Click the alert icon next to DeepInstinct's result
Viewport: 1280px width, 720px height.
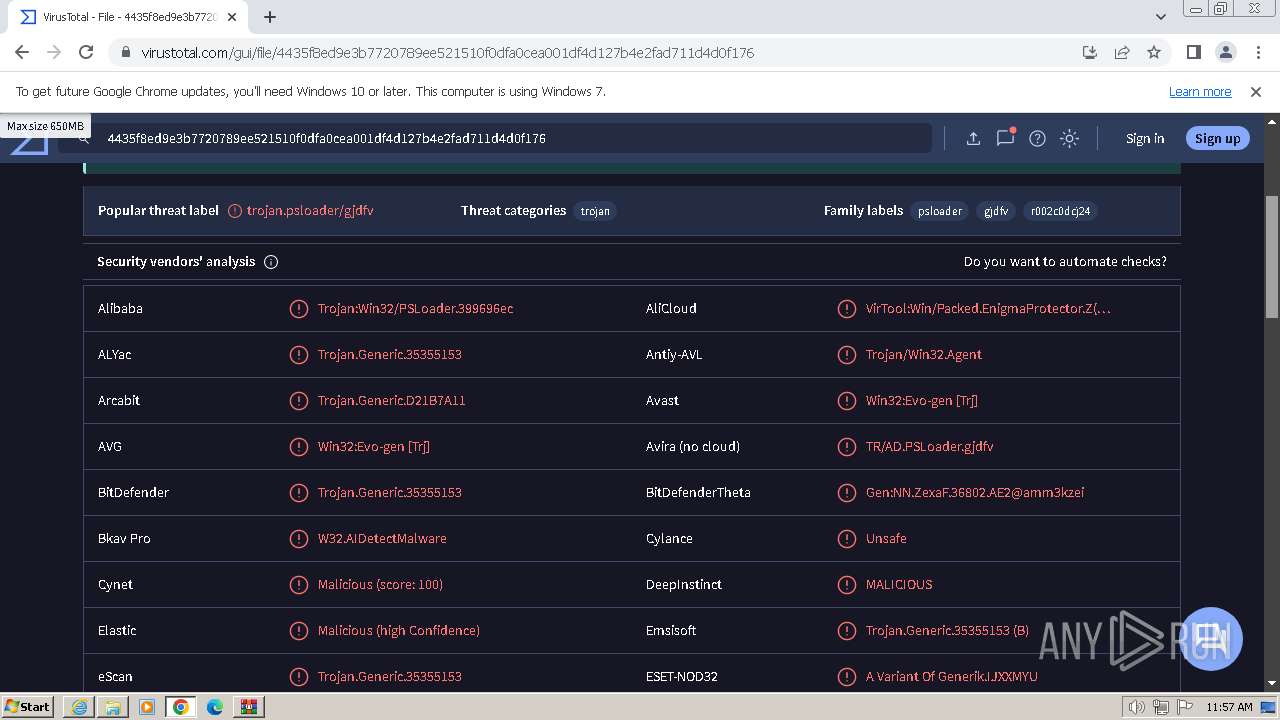[x=846, y=584]
